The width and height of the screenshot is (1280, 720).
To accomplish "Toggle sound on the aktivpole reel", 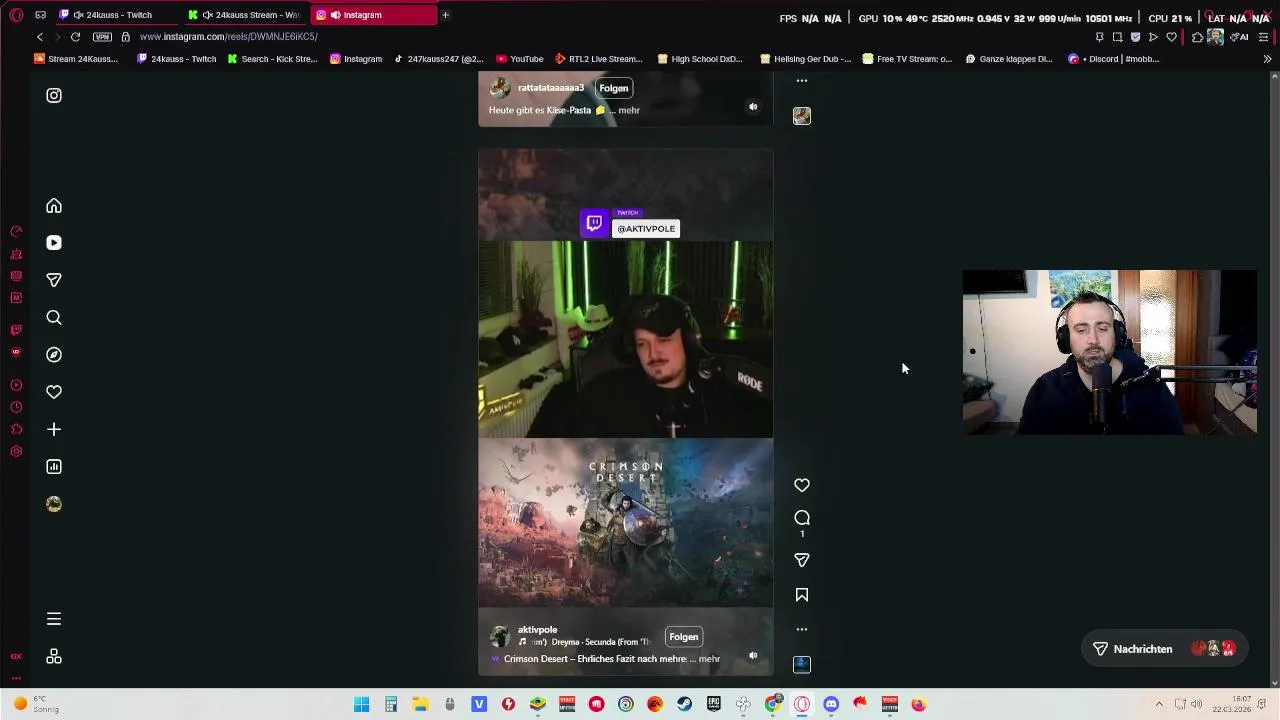I will (753, 656).
